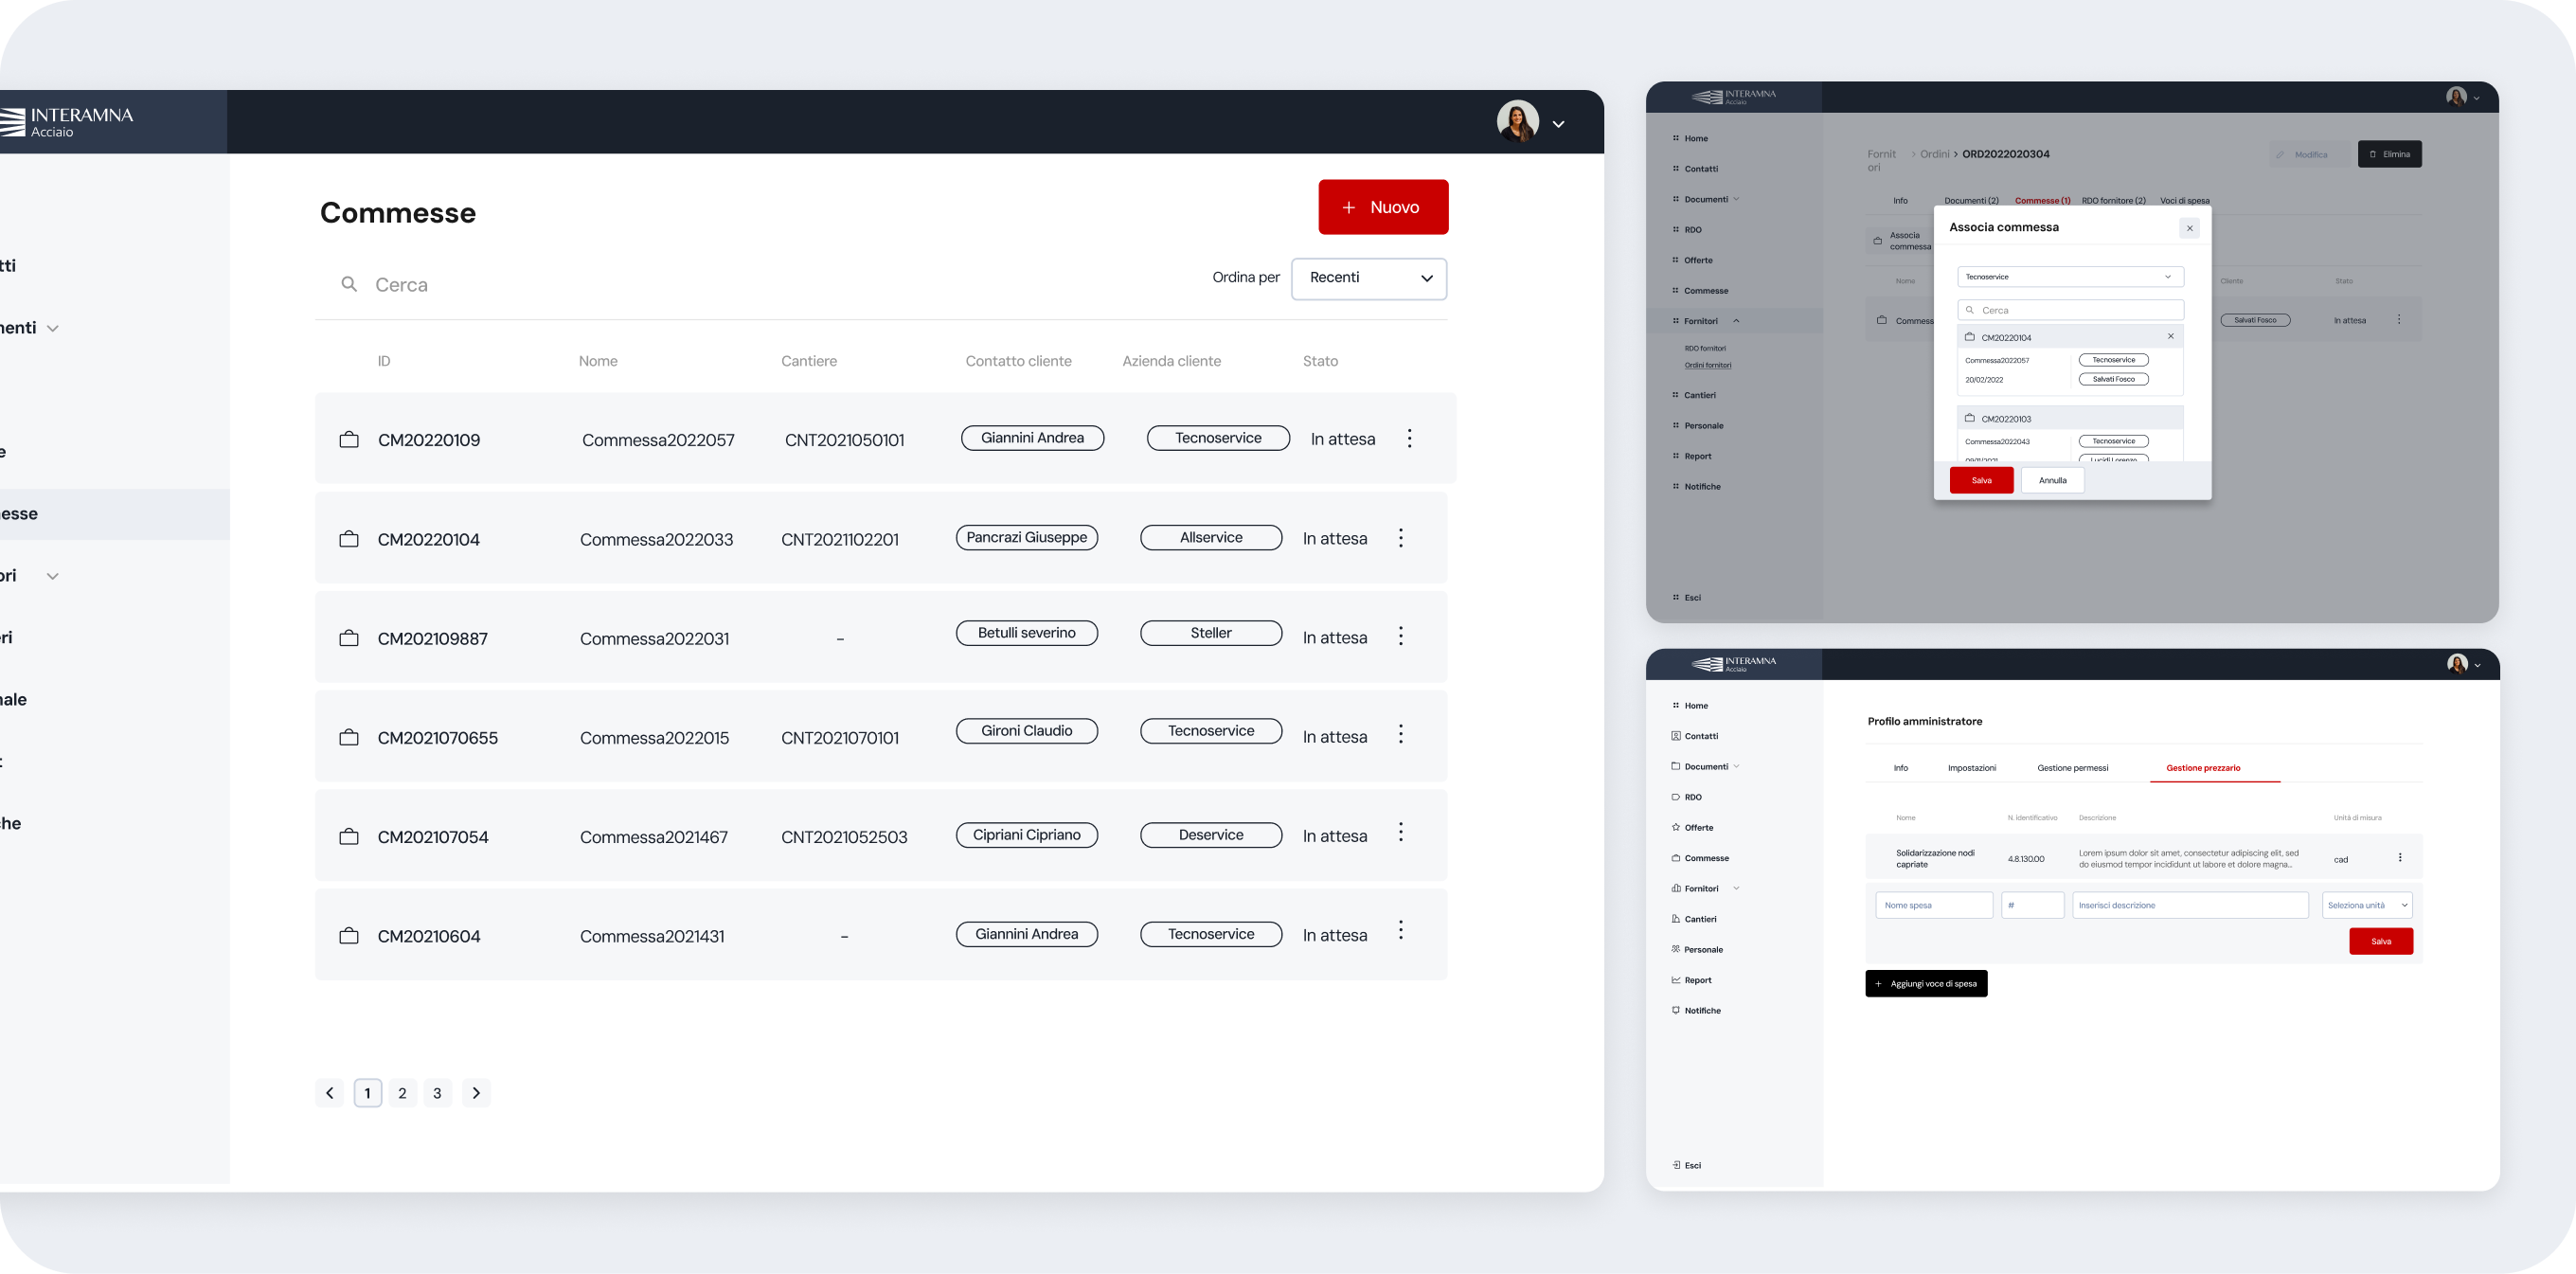
Task: Close the Associa commessa dialog
Action: pyautogui.click(x=2189, y=228)
